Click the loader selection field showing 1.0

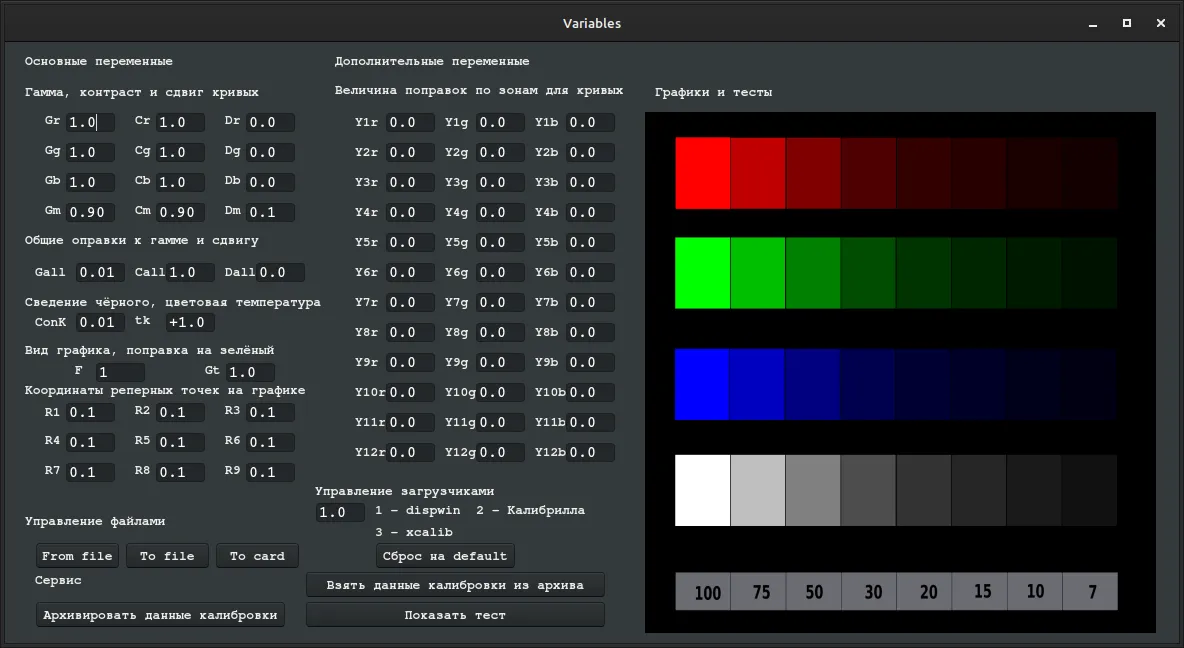point(341,512)
